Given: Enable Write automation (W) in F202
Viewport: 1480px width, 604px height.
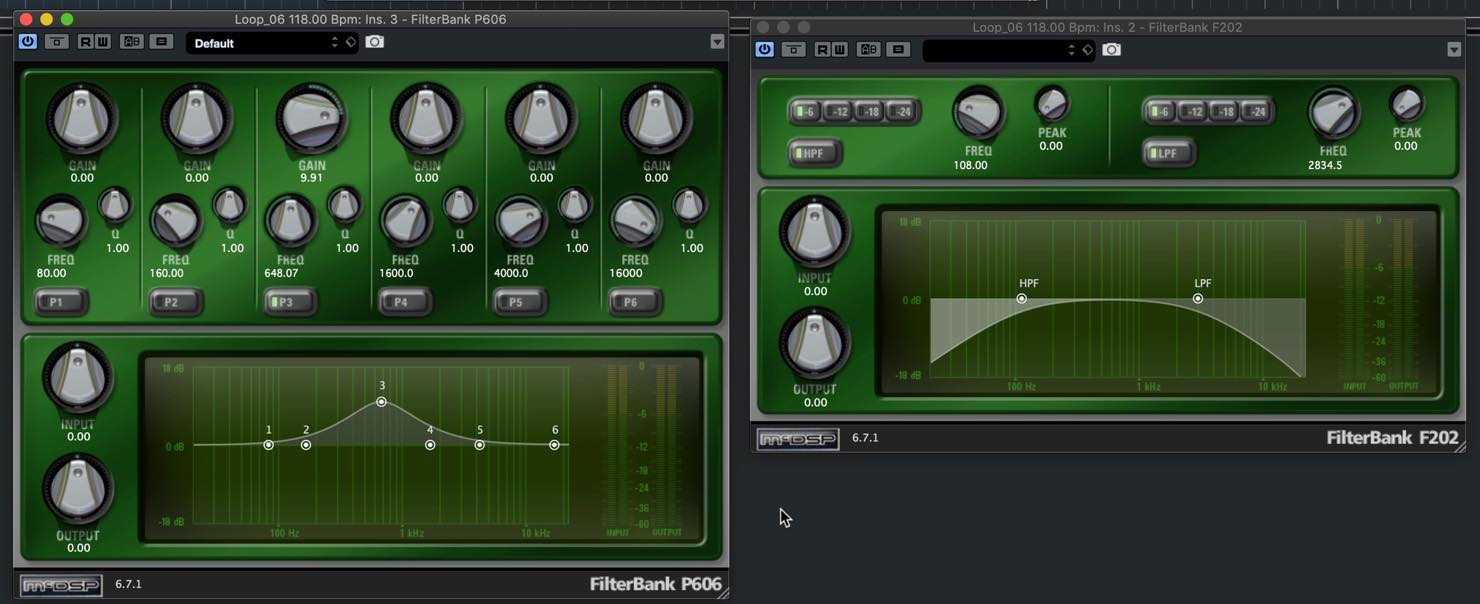Looking at the screenshot, I should click(839, 49).
